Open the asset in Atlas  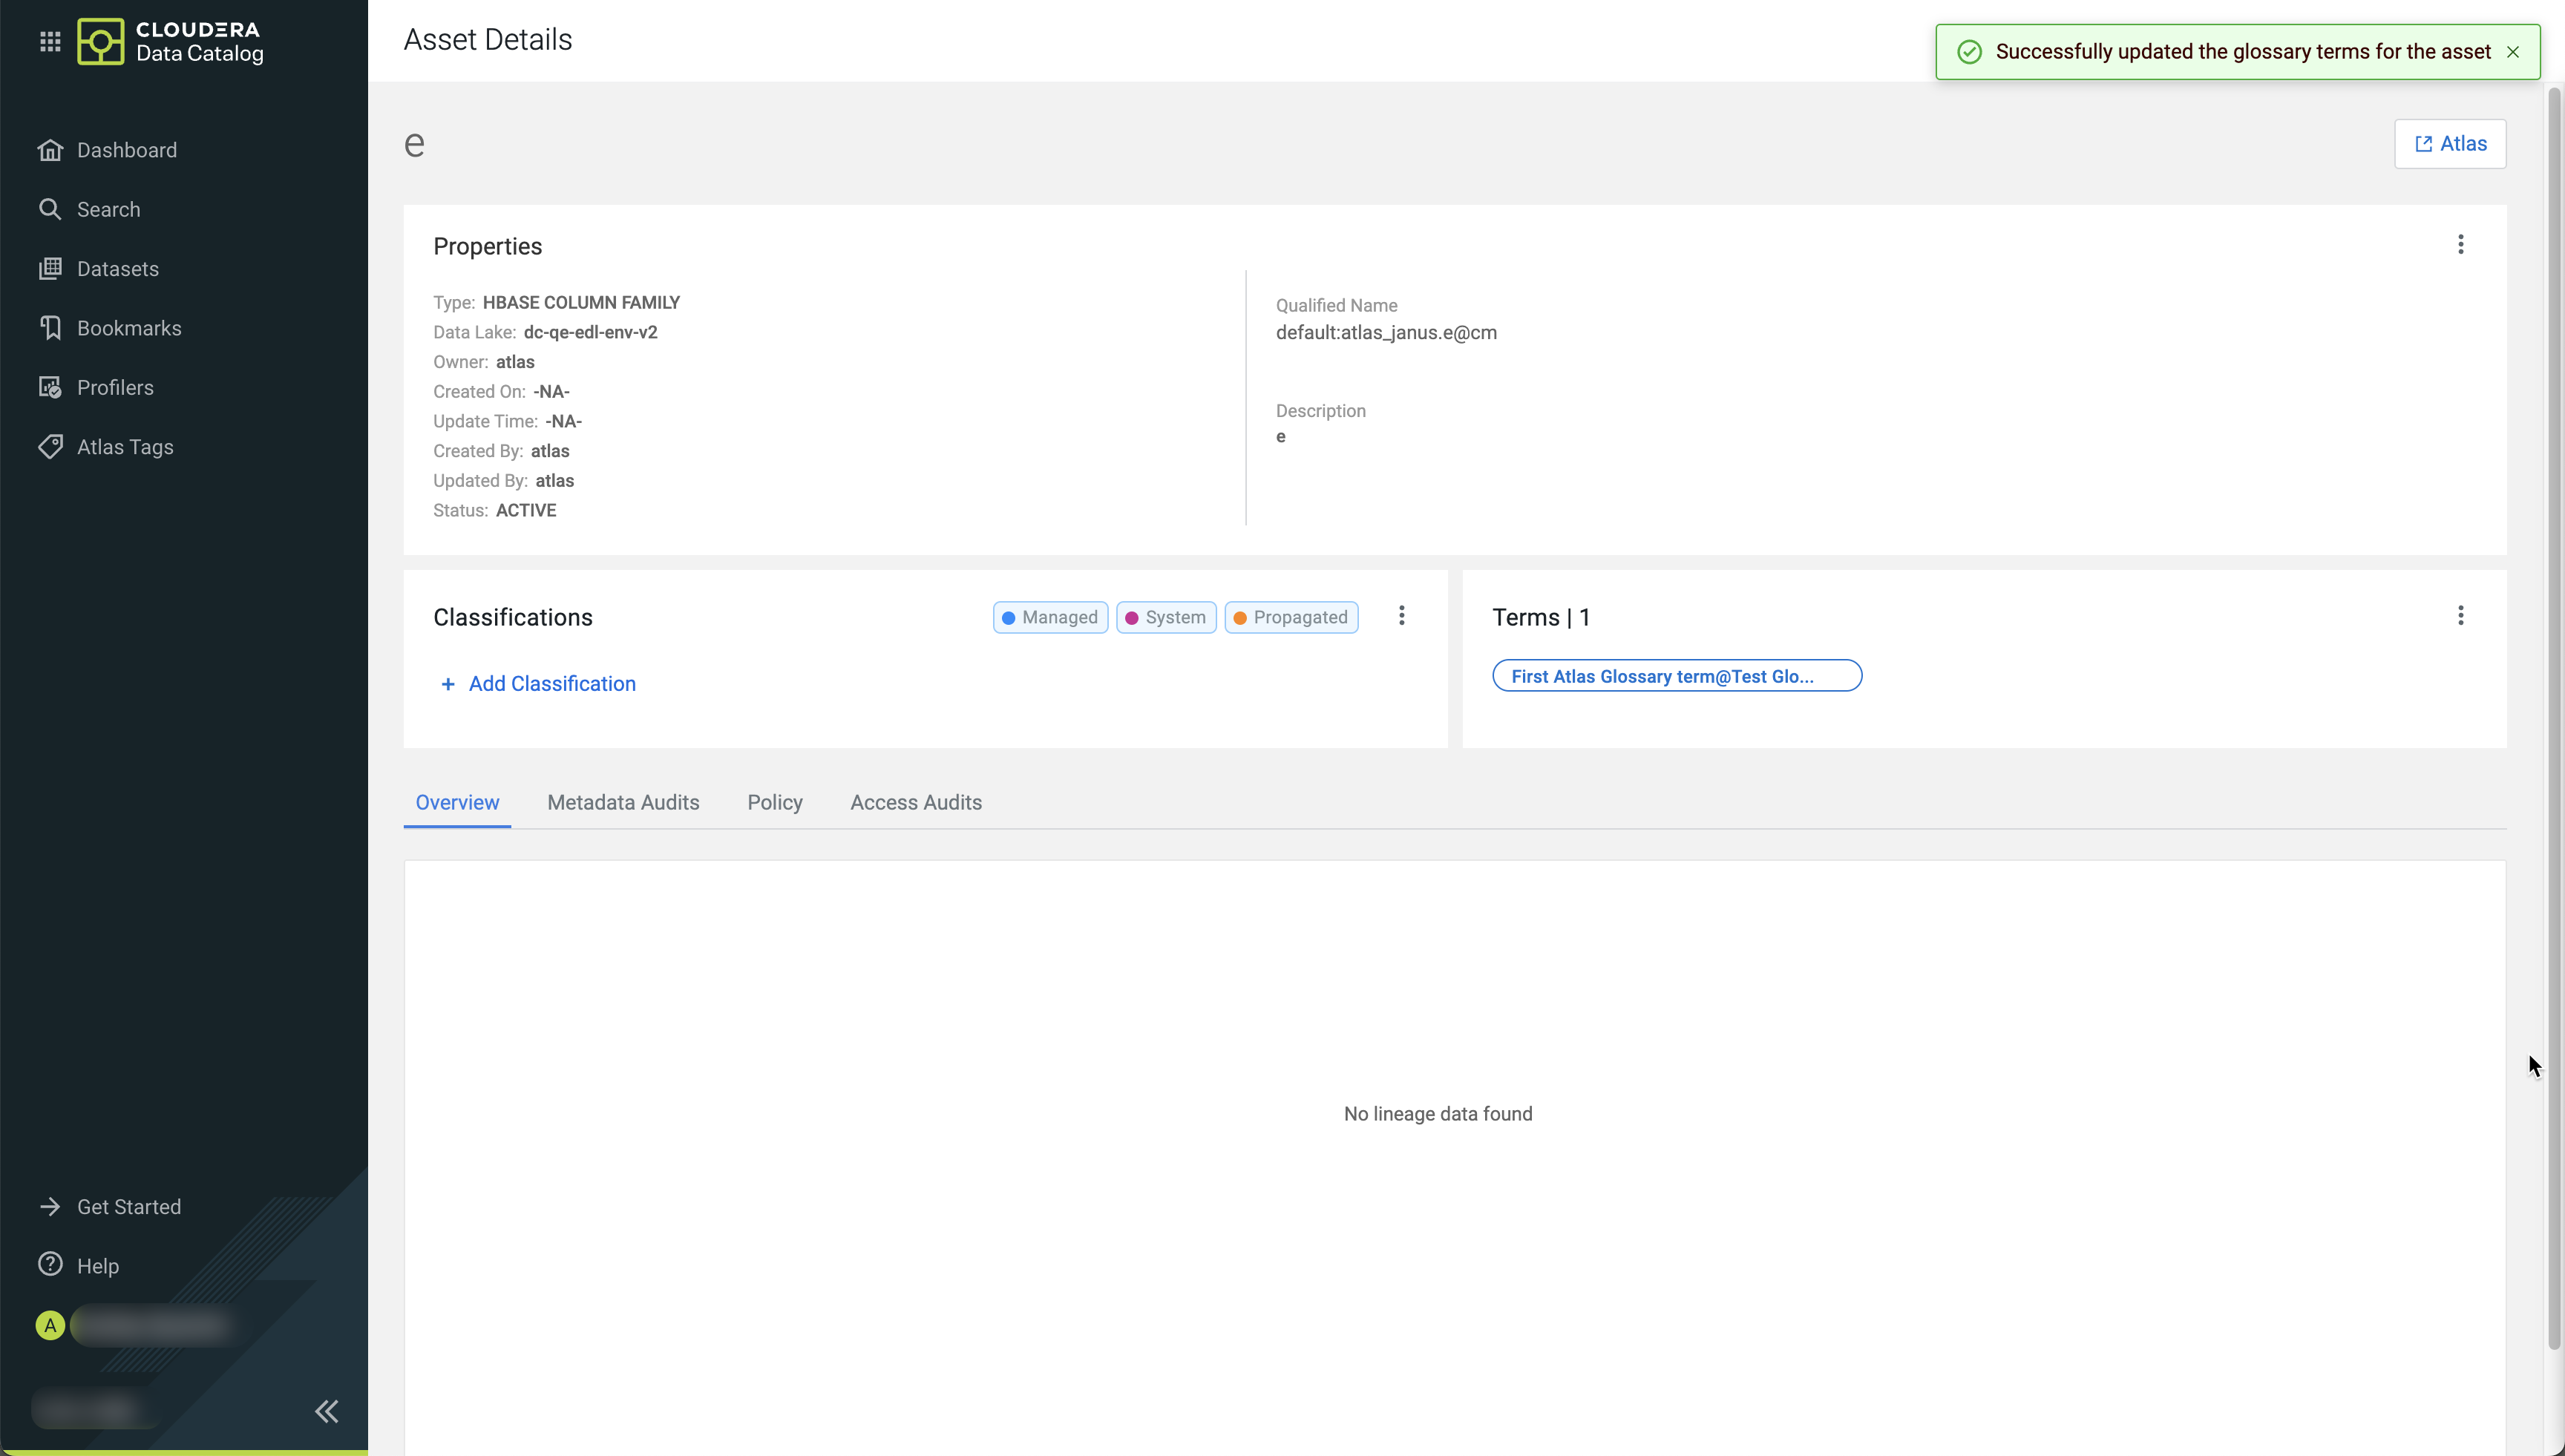coord(2450,144)
